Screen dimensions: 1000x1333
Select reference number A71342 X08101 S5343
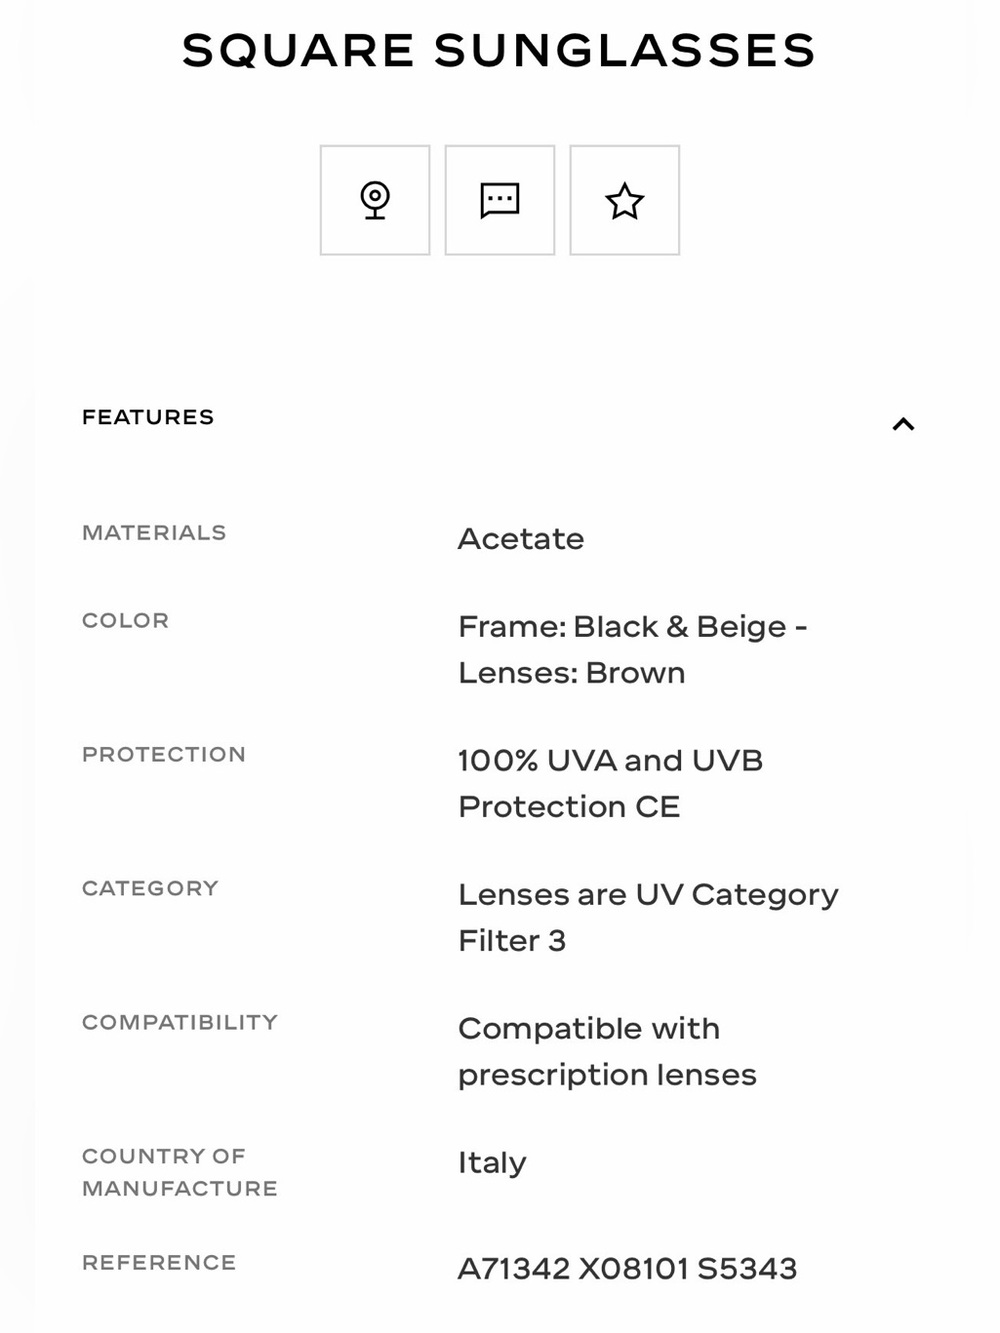pyautogui.click(x=627, y=1269)
